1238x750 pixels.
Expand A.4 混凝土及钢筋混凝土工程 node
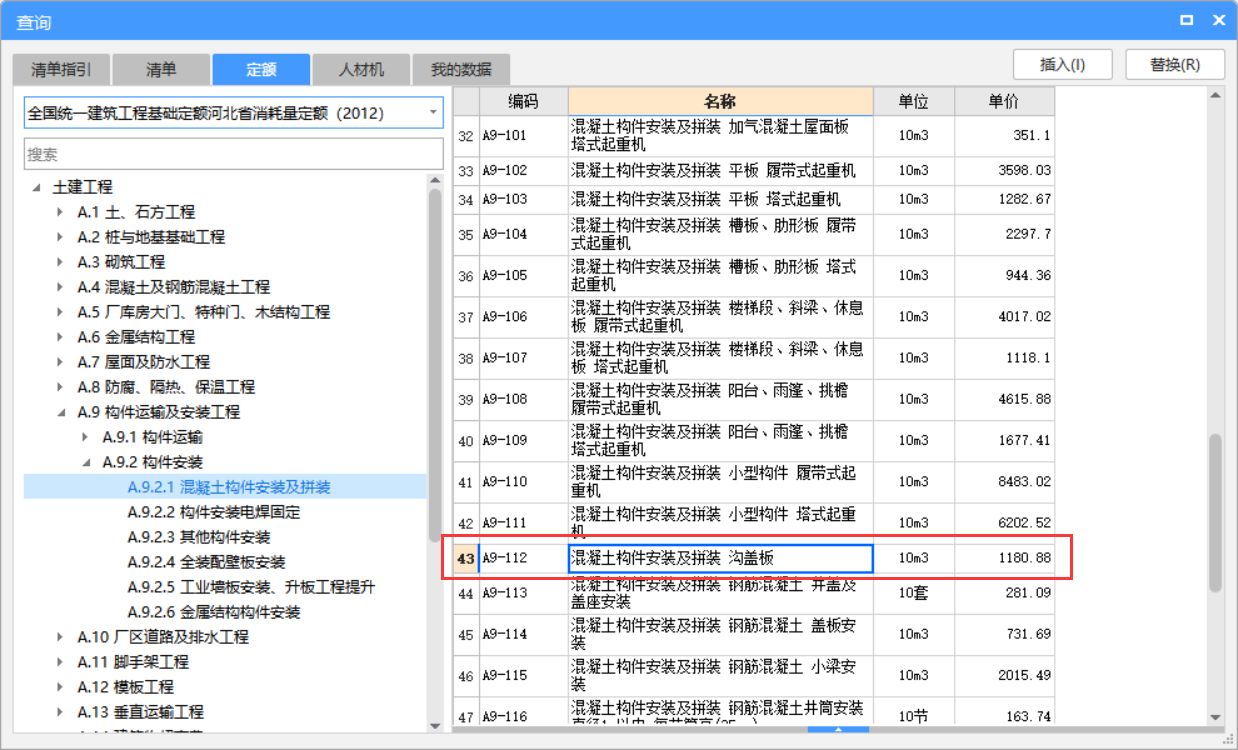point(61,287)
